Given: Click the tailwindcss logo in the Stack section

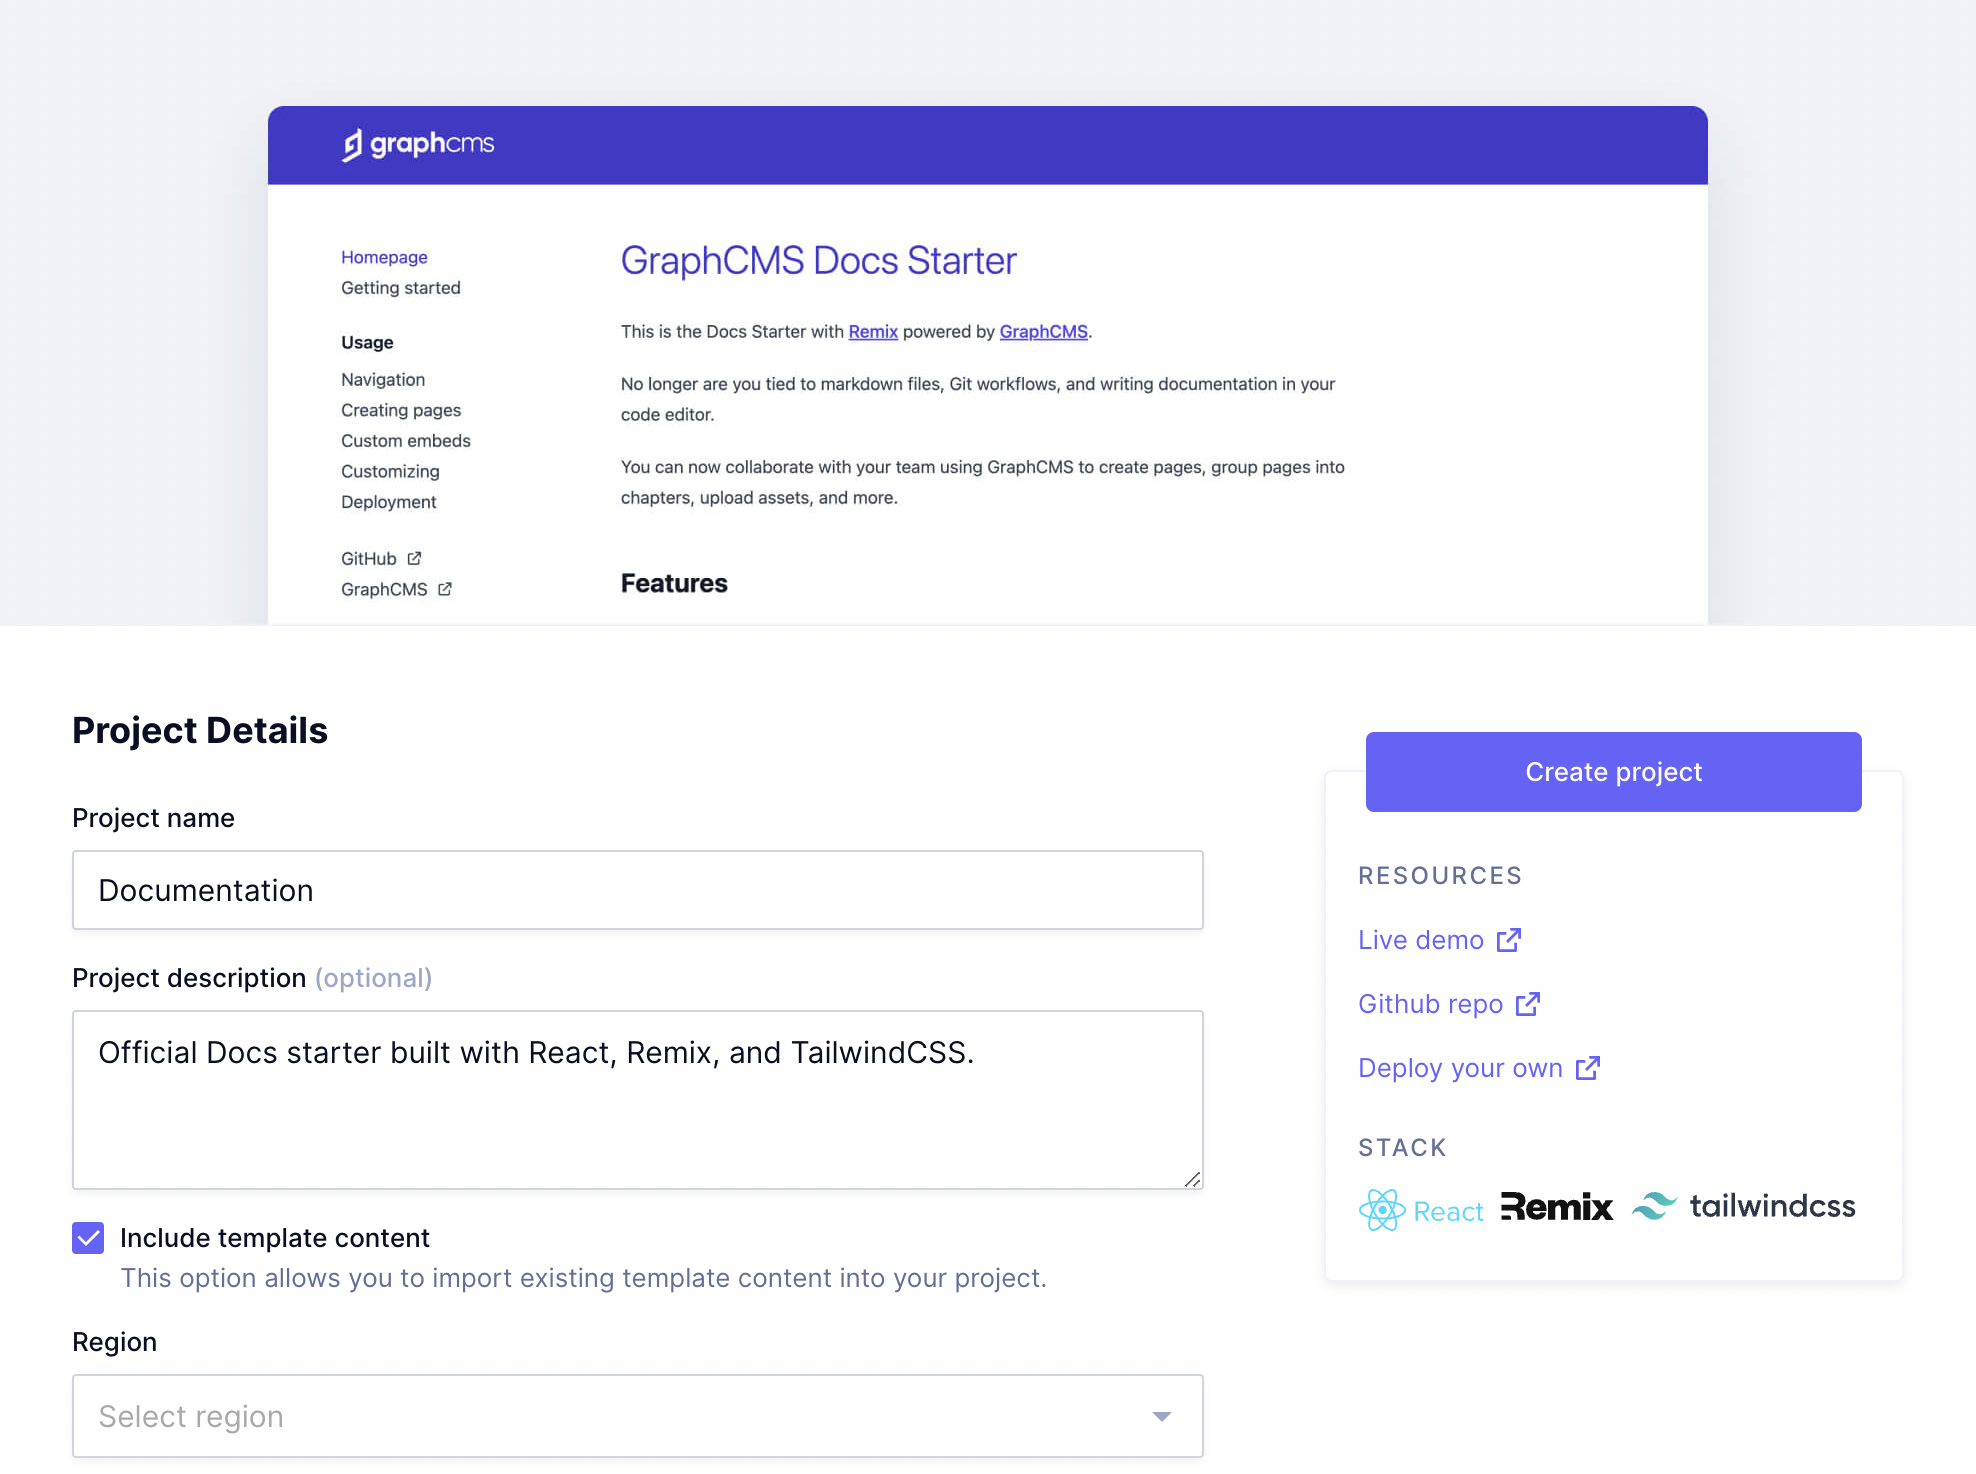Looking at the screenshot, I should (1744, 1206).
